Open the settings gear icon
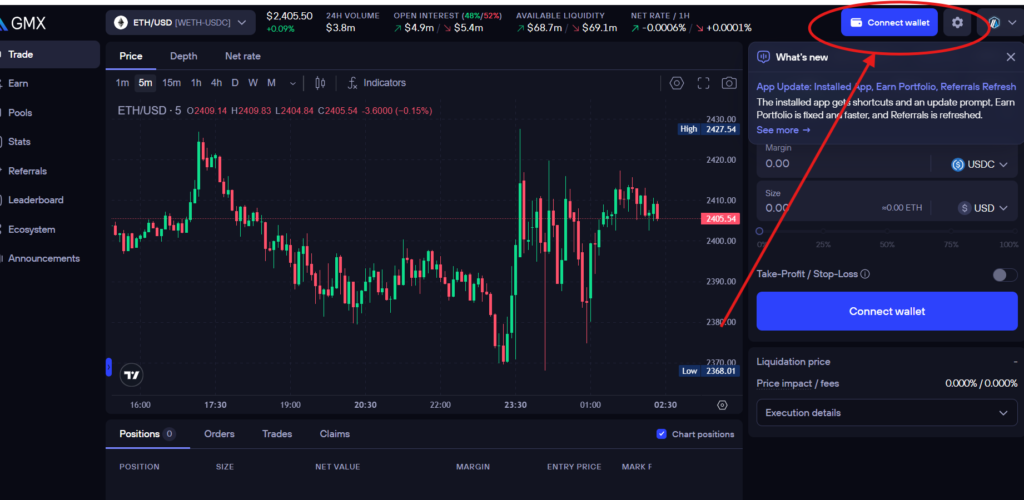This screenshot has height=500, width=1024. tap(957, 23)
